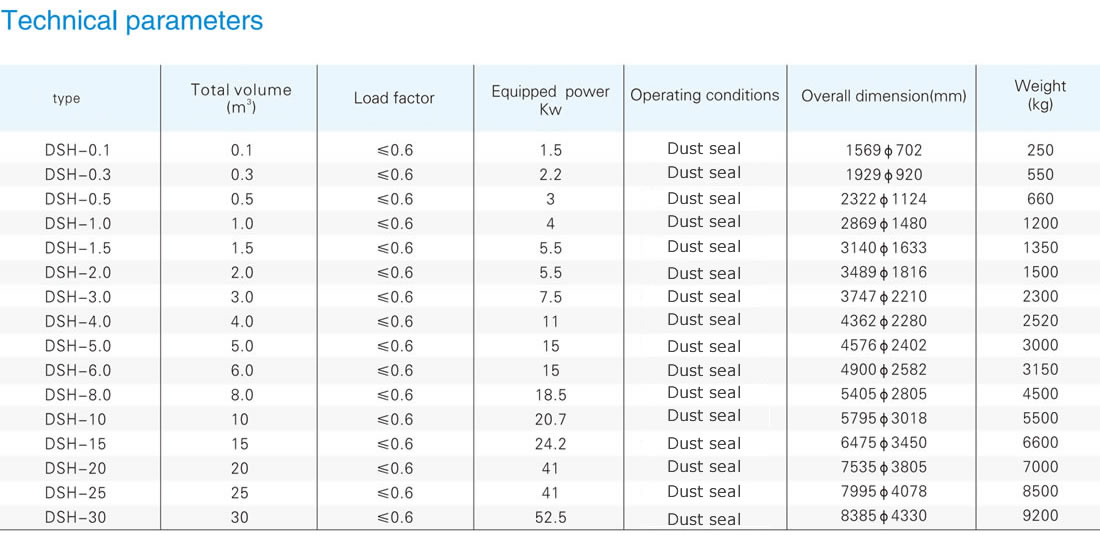Click the Equipped power Kw header

(550, 100)
